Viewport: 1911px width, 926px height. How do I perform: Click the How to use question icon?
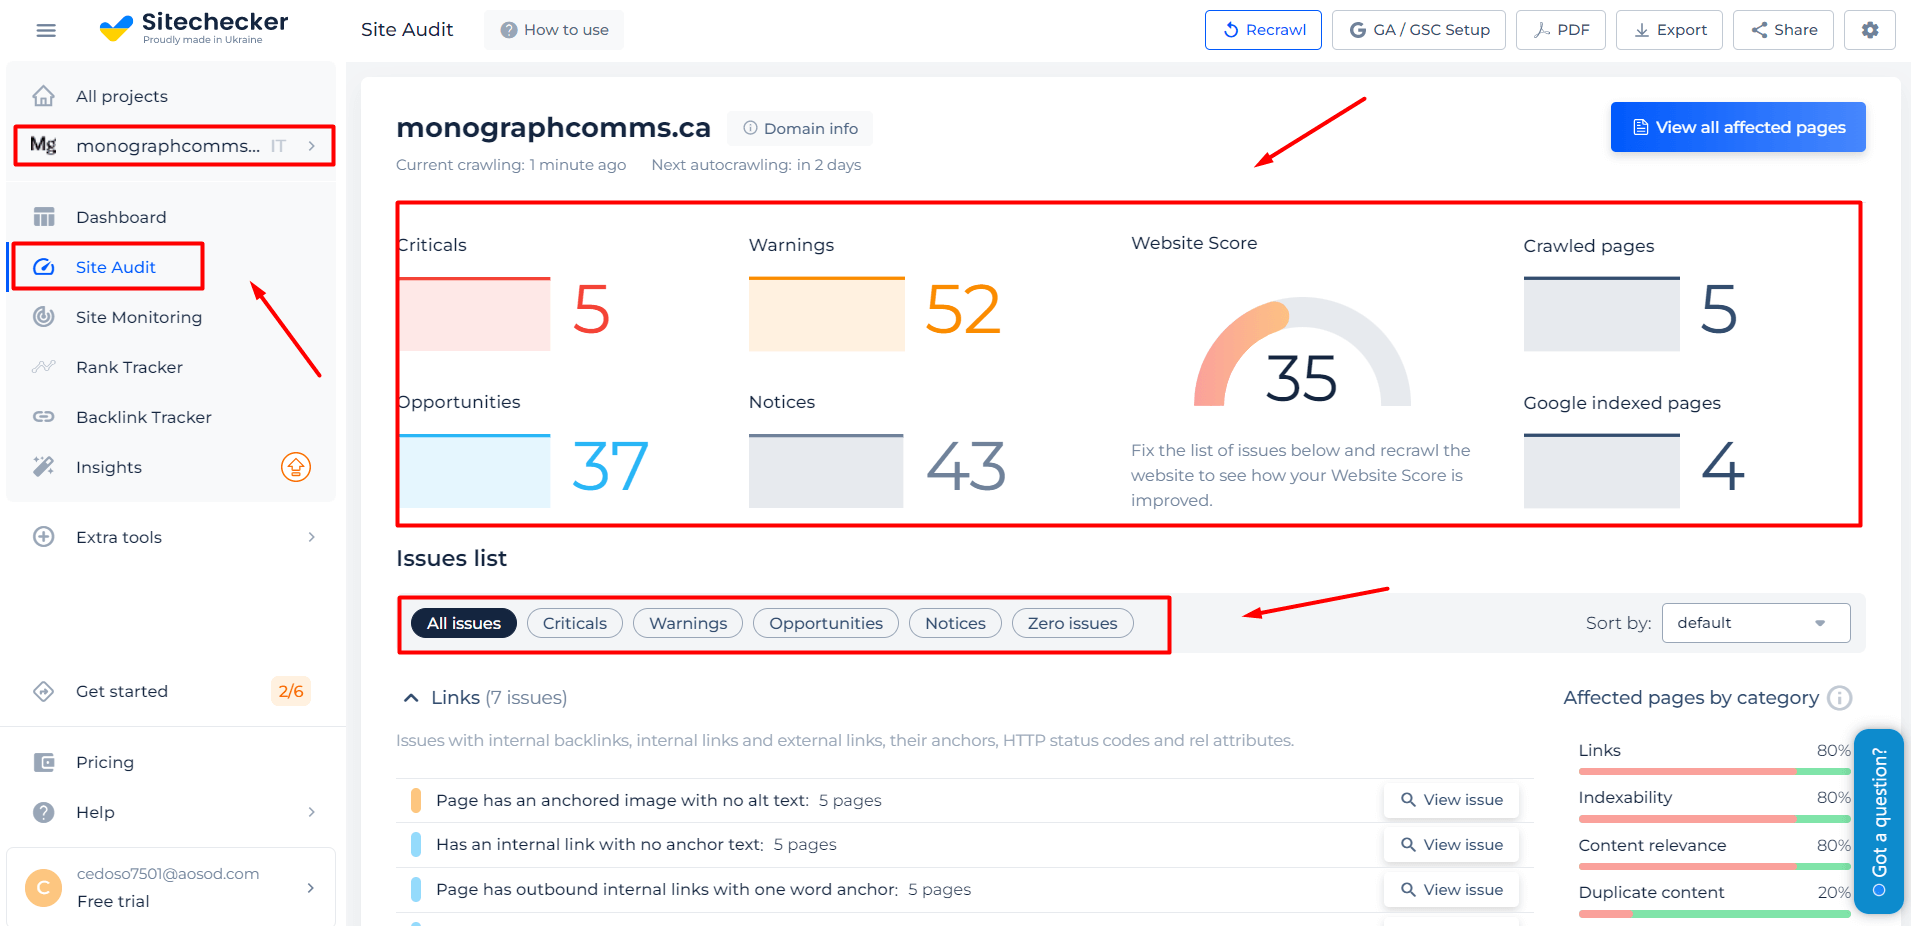click(x=509, y=30)
